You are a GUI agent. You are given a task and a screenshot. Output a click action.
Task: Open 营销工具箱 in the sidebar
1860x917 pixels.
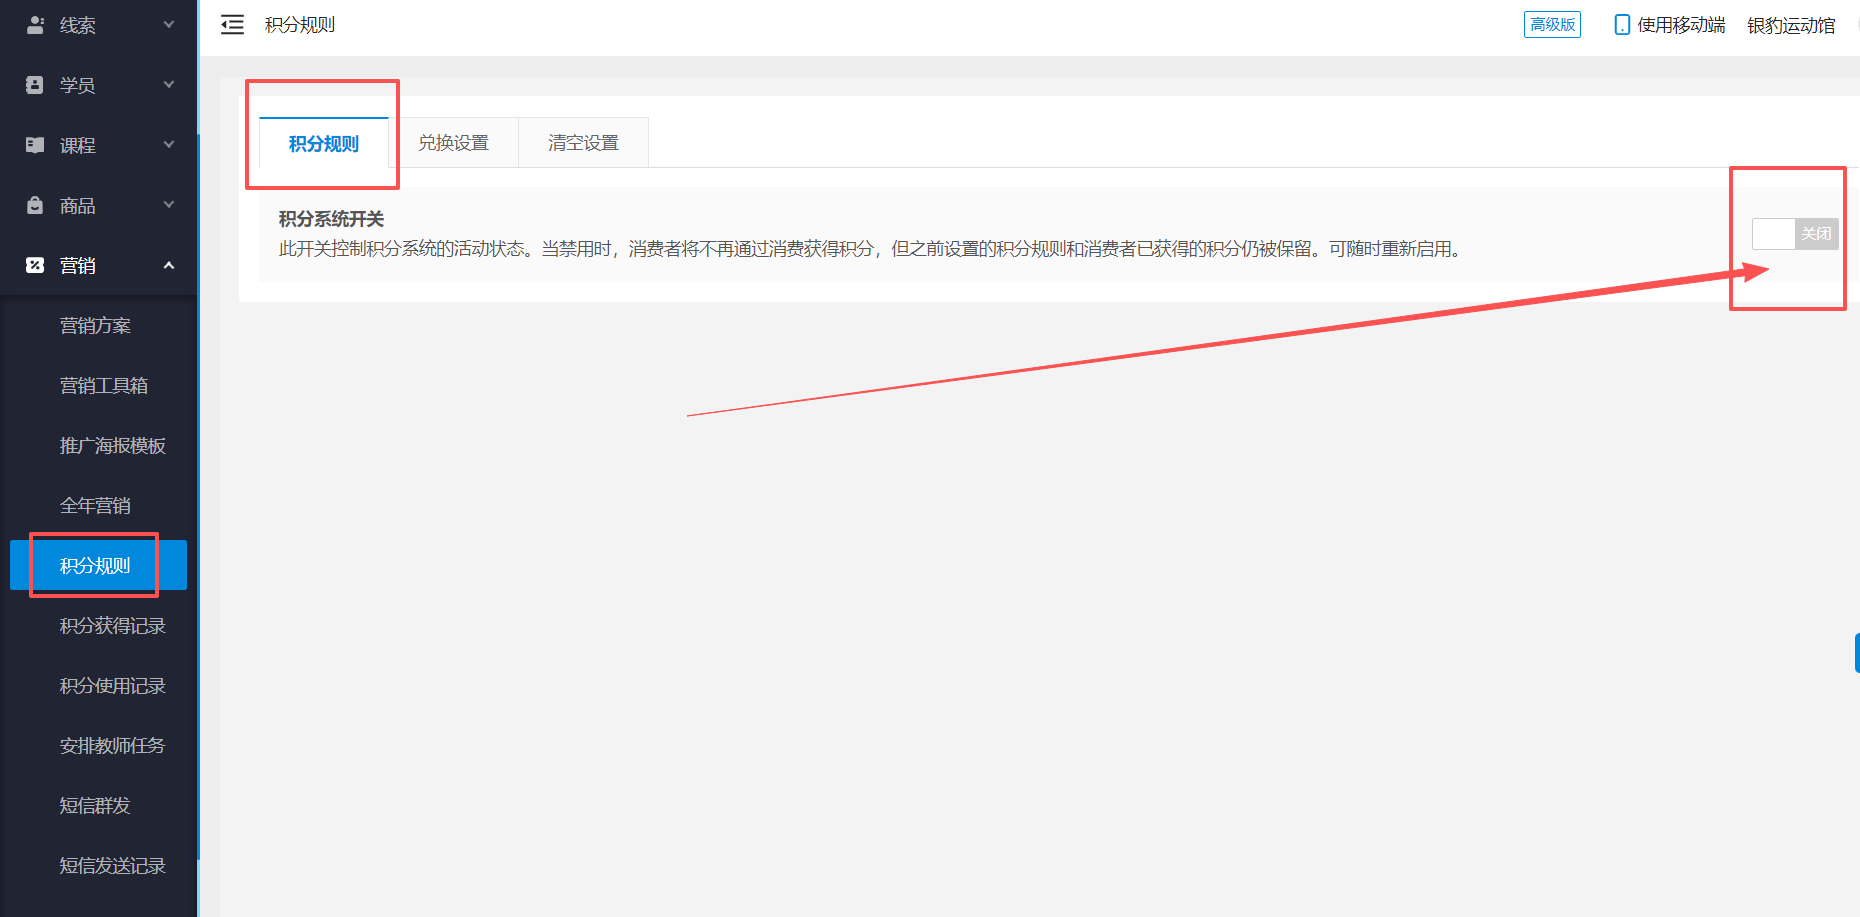click(x=103, y=385)
